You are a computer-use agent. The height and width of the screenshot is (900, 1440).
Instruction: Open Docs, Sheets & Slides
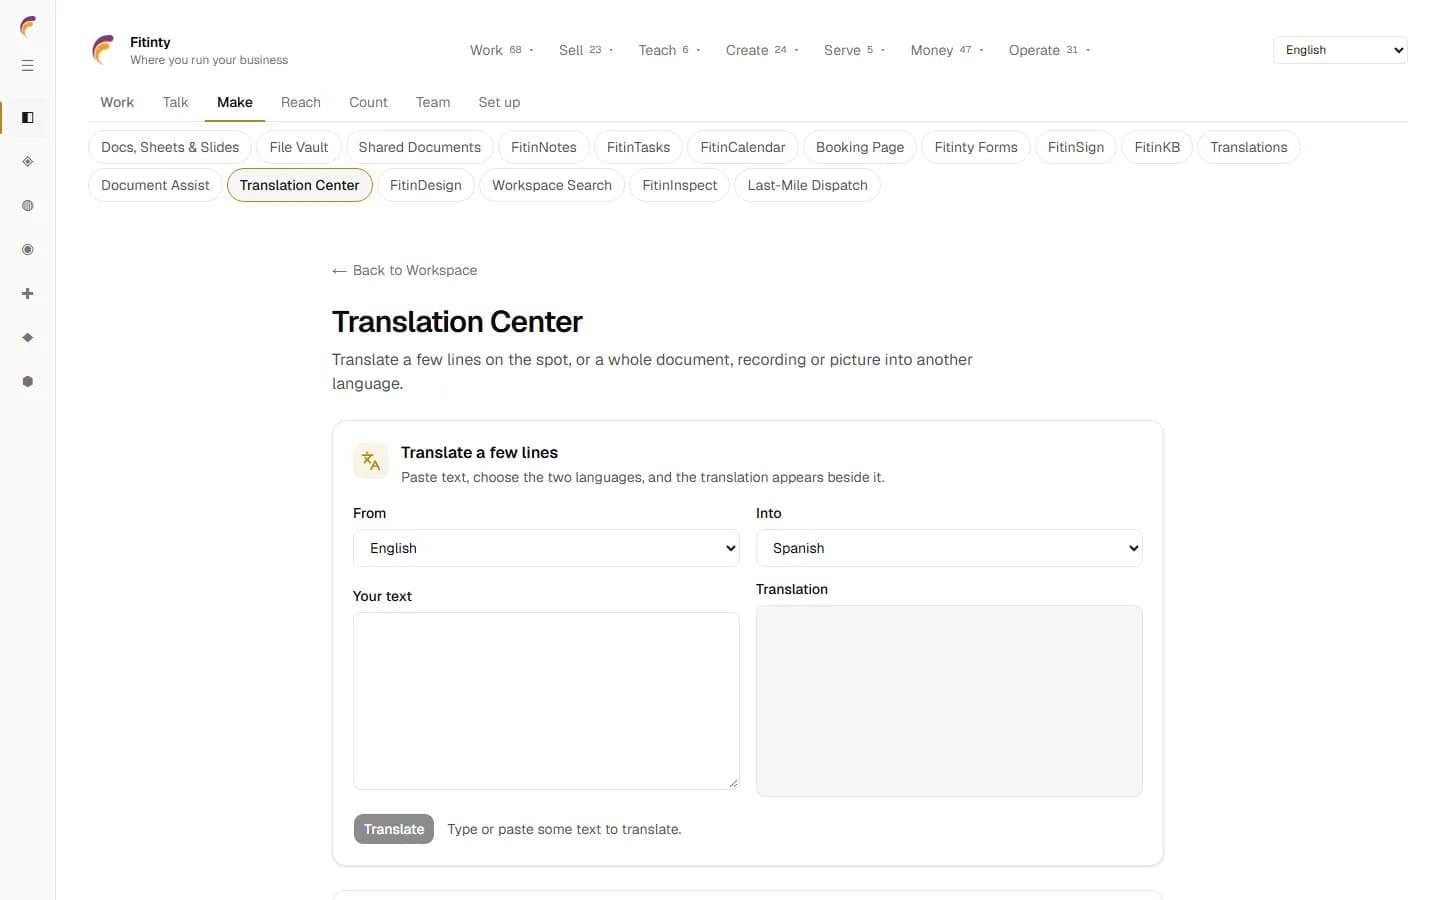170,147
